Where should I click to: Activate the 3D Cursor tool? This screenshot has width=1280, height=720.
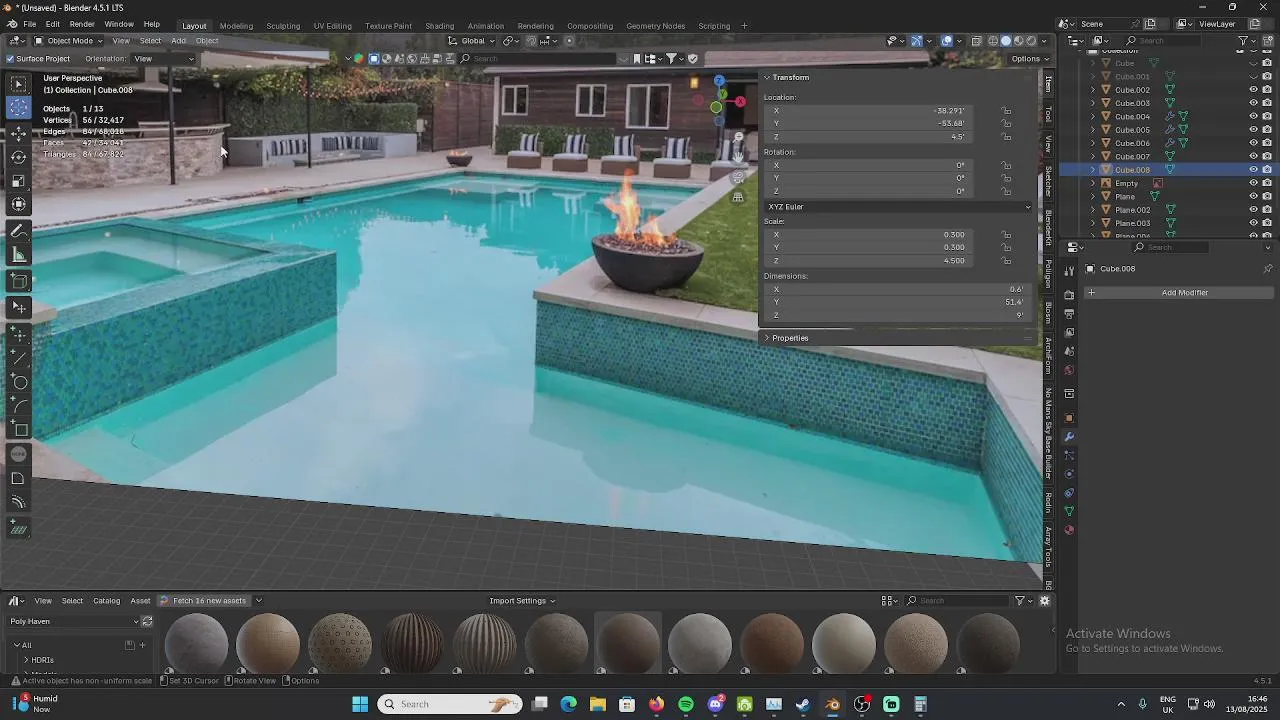19,108
